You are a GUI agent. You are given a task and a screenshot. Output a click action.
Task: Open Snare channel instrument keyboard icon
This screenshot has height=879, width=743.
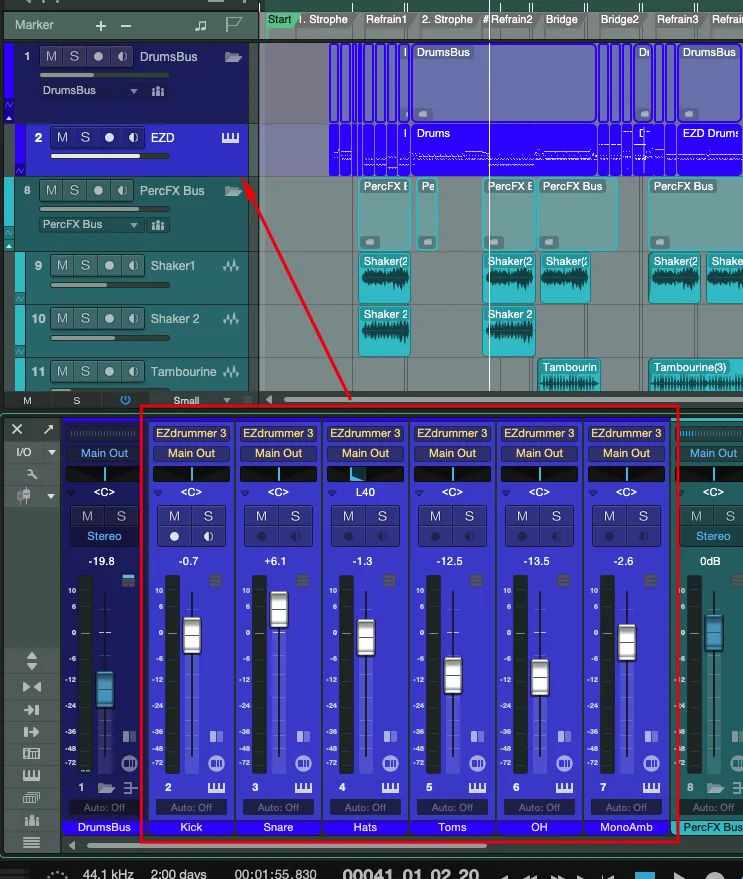pyautogui.click(x=303, y=788)
